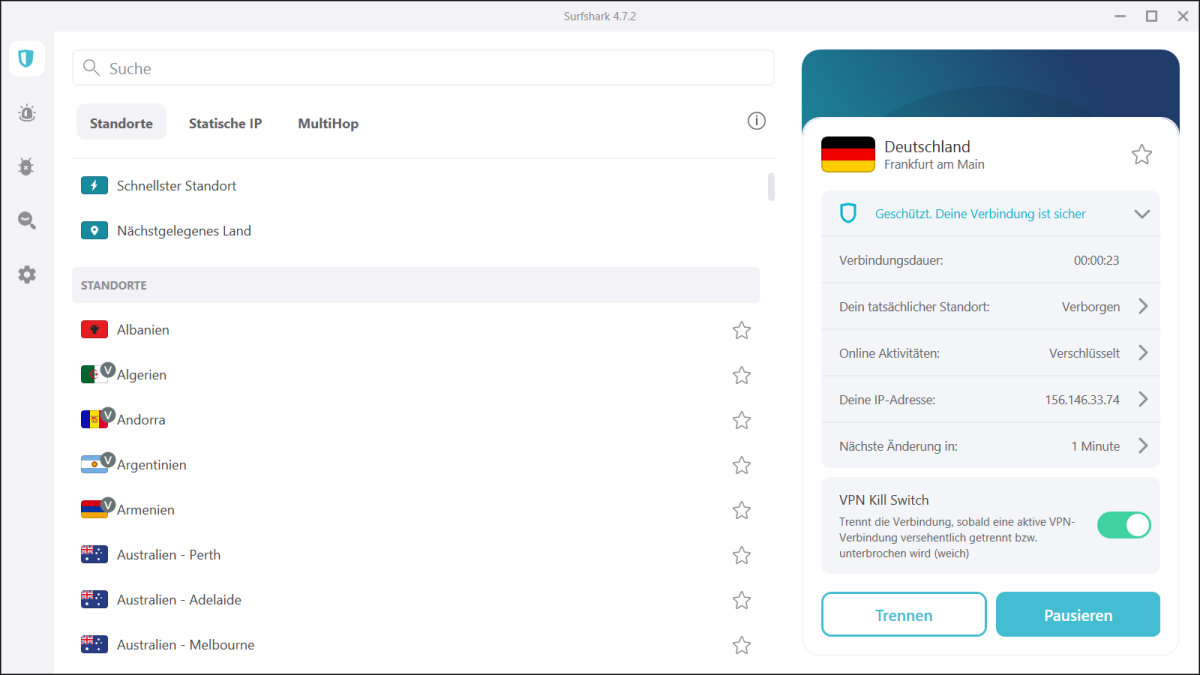Open the VPN shield sidebar icon
This screenshot has height=675, width=1200.
[x=27, y=59]
